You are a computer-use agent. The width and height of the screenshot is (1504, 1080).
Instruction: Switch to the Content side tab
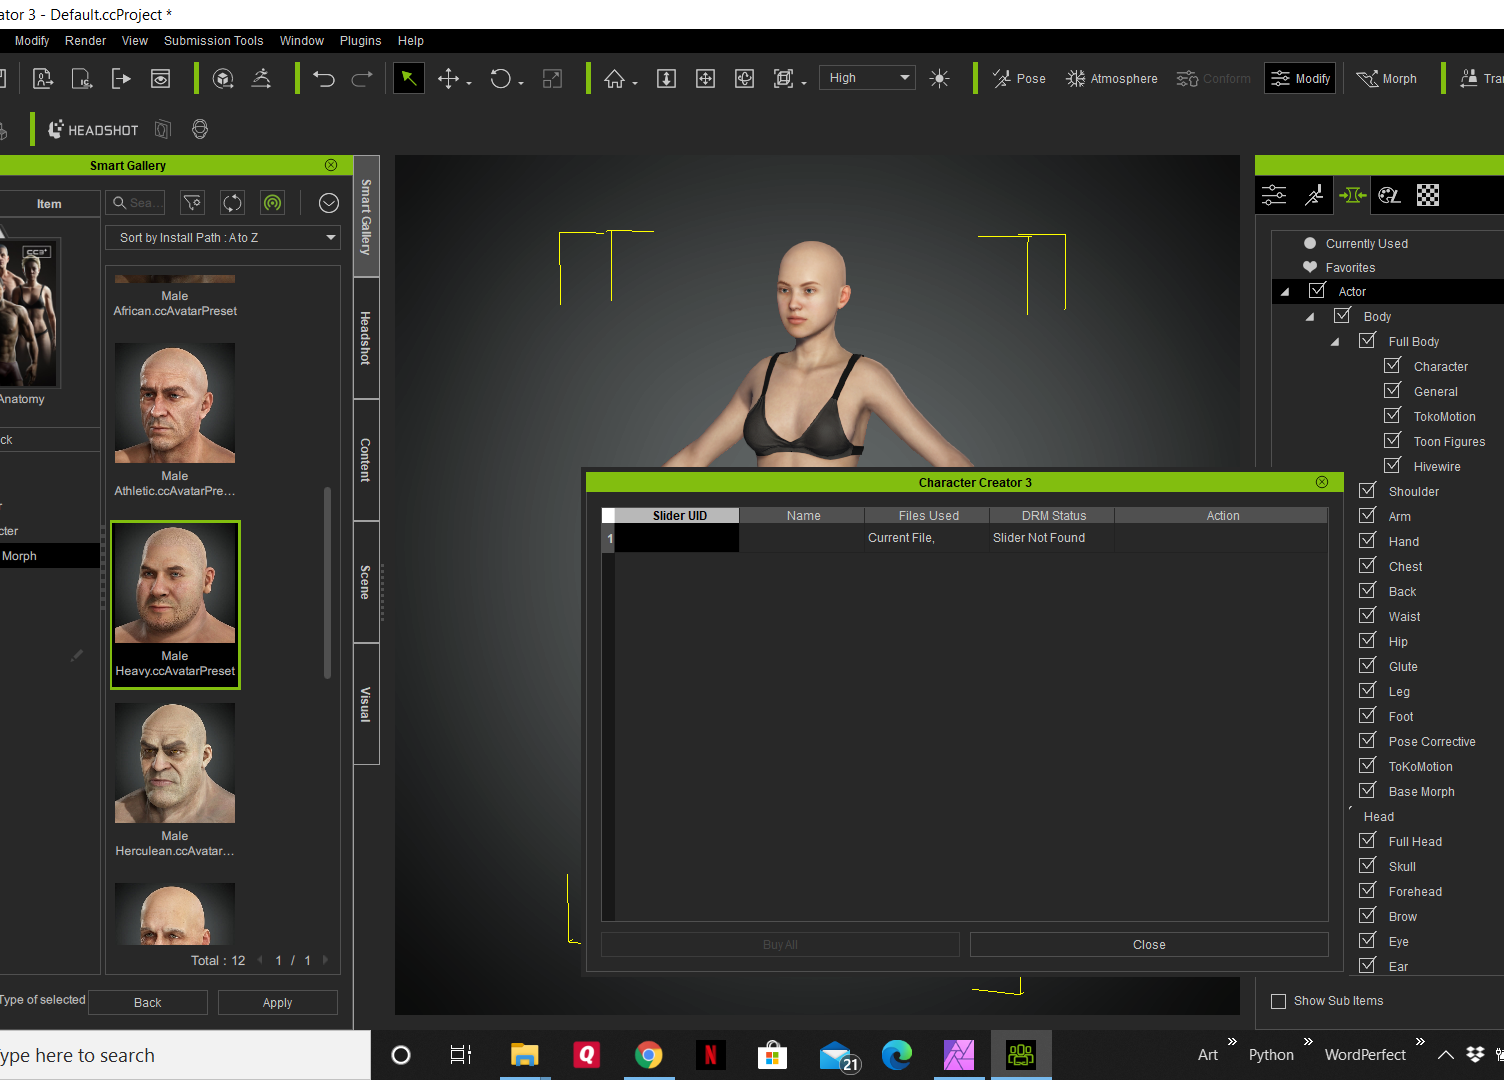tap(366, 460)
